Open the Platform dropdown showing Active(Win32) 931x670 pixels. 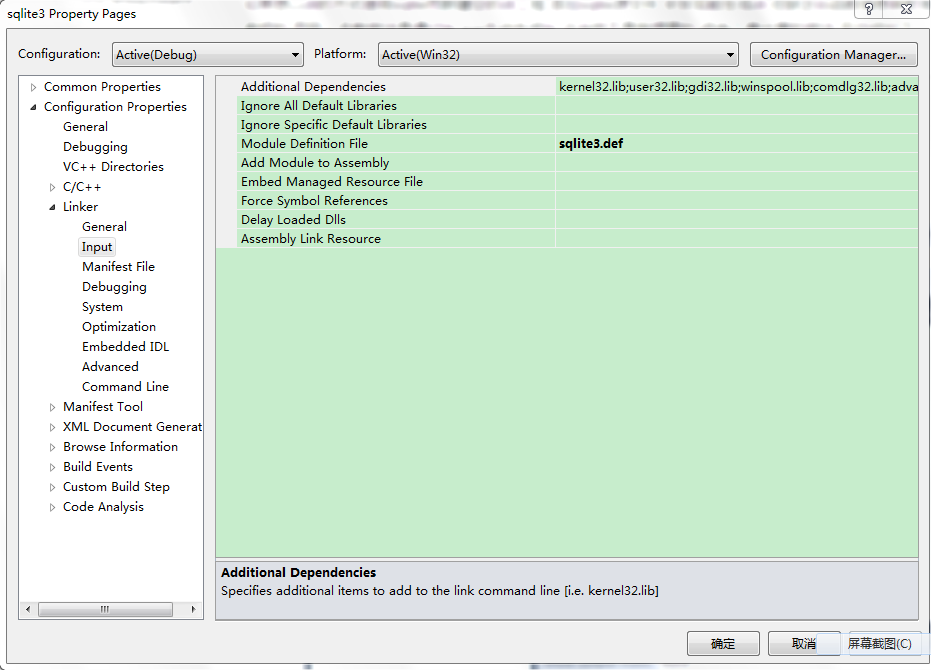tap(558, 55)
